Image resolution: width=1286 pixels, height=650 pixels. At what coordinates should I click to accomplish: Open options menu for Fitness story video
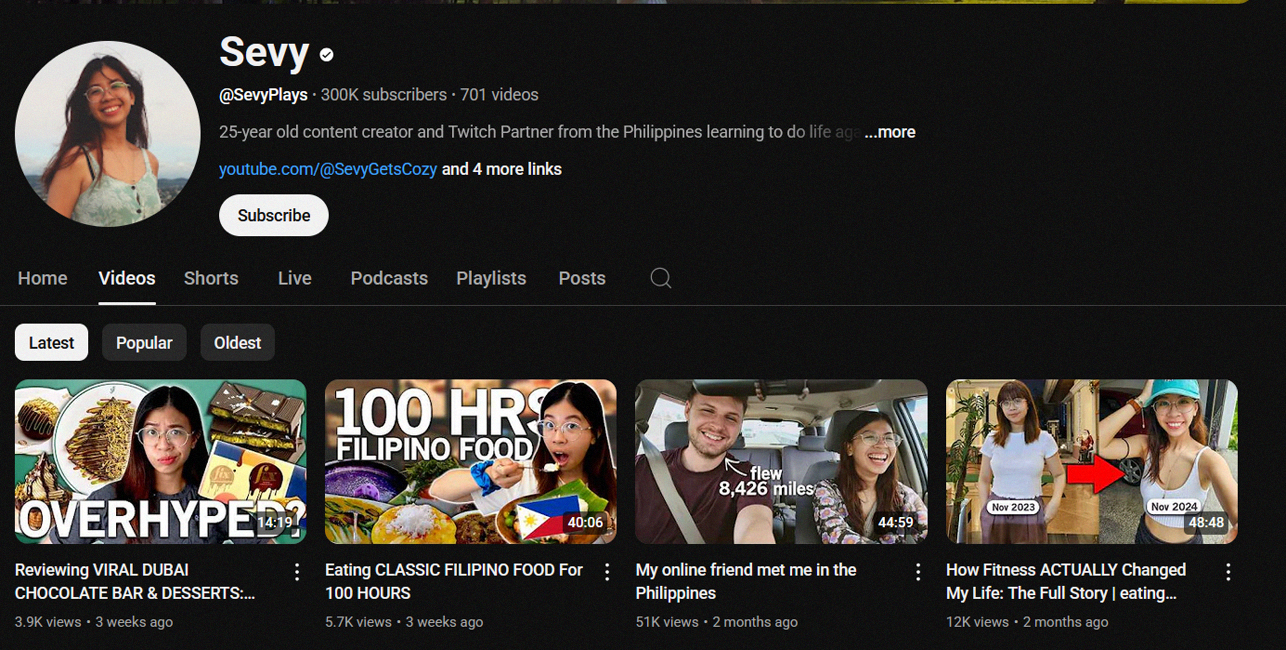1228,571
